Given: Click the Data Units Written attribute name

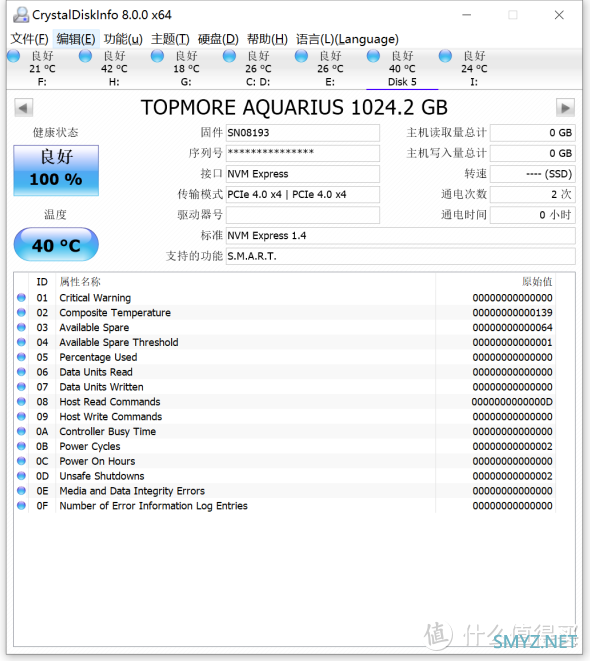Looking at the screenshot, I should 101,387.
